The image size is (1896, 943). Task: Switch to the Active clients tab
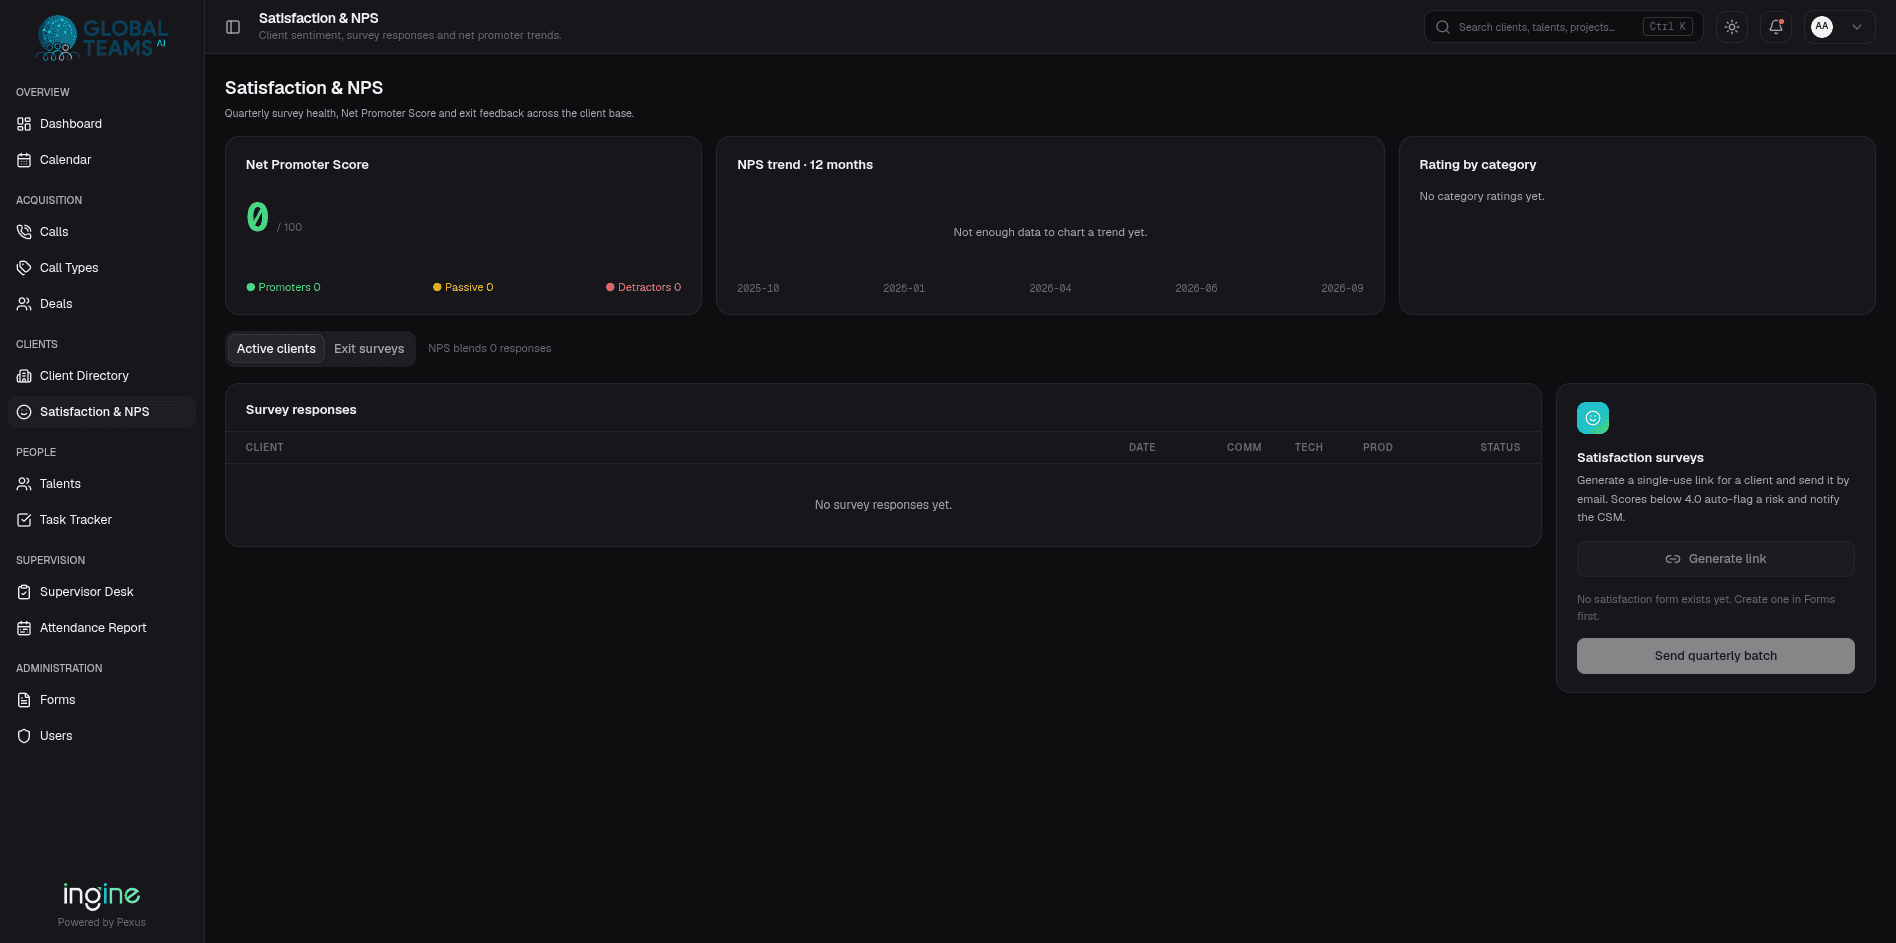pos(276,349)
